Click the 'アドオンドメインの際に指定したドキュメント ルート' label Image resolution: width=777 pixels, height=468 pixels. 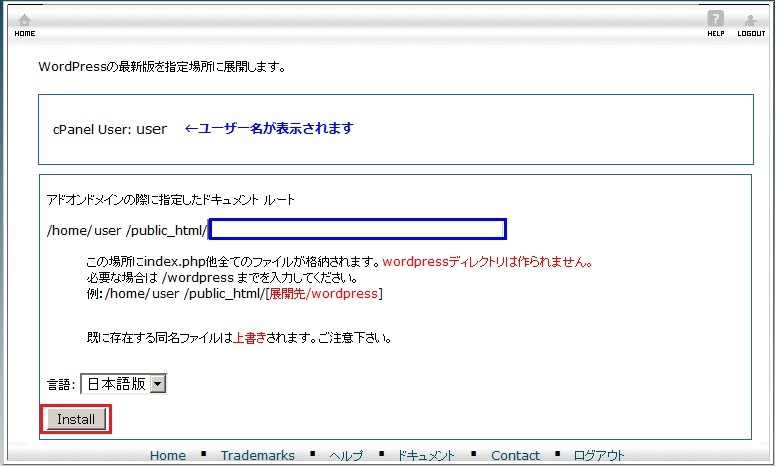[x=170, y=200]
